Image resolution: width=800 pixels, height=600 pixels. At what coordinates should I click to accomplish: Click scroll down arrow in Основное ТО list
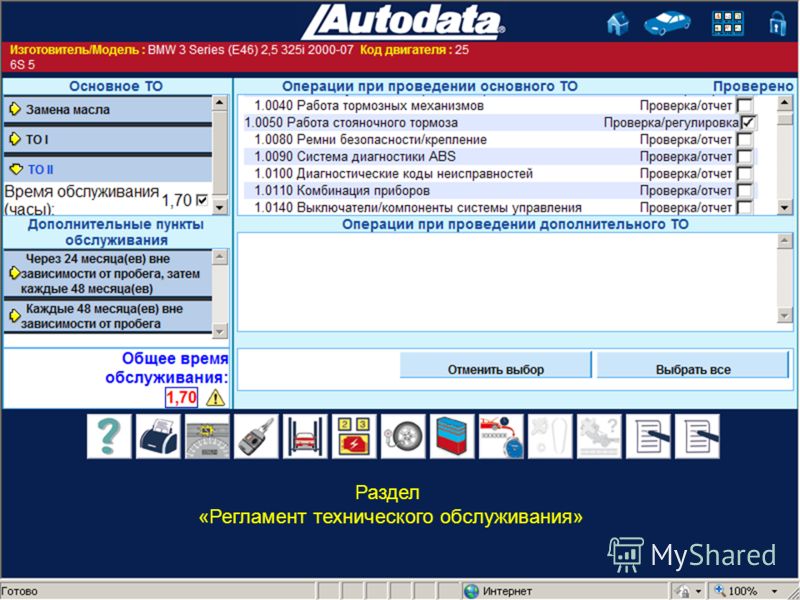tap(219, 207)
